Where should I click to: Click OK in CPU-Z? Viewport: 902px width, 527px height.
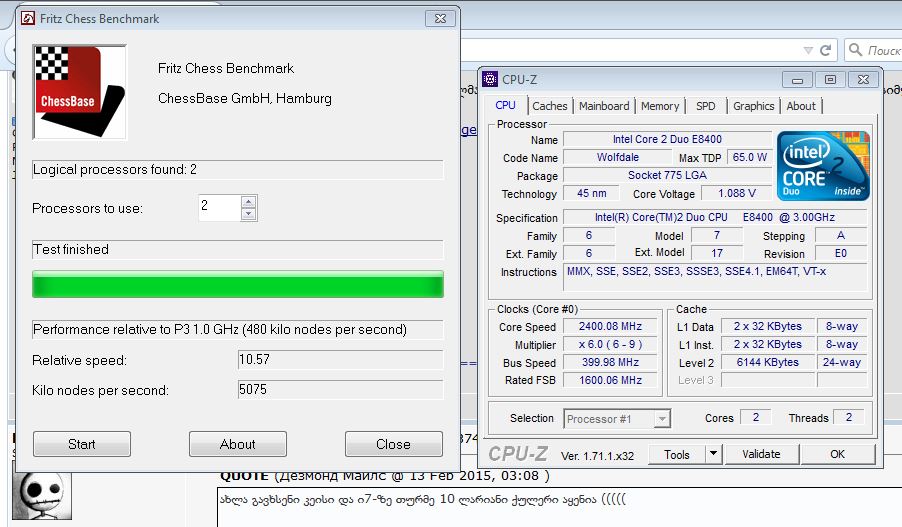(838, 454)
